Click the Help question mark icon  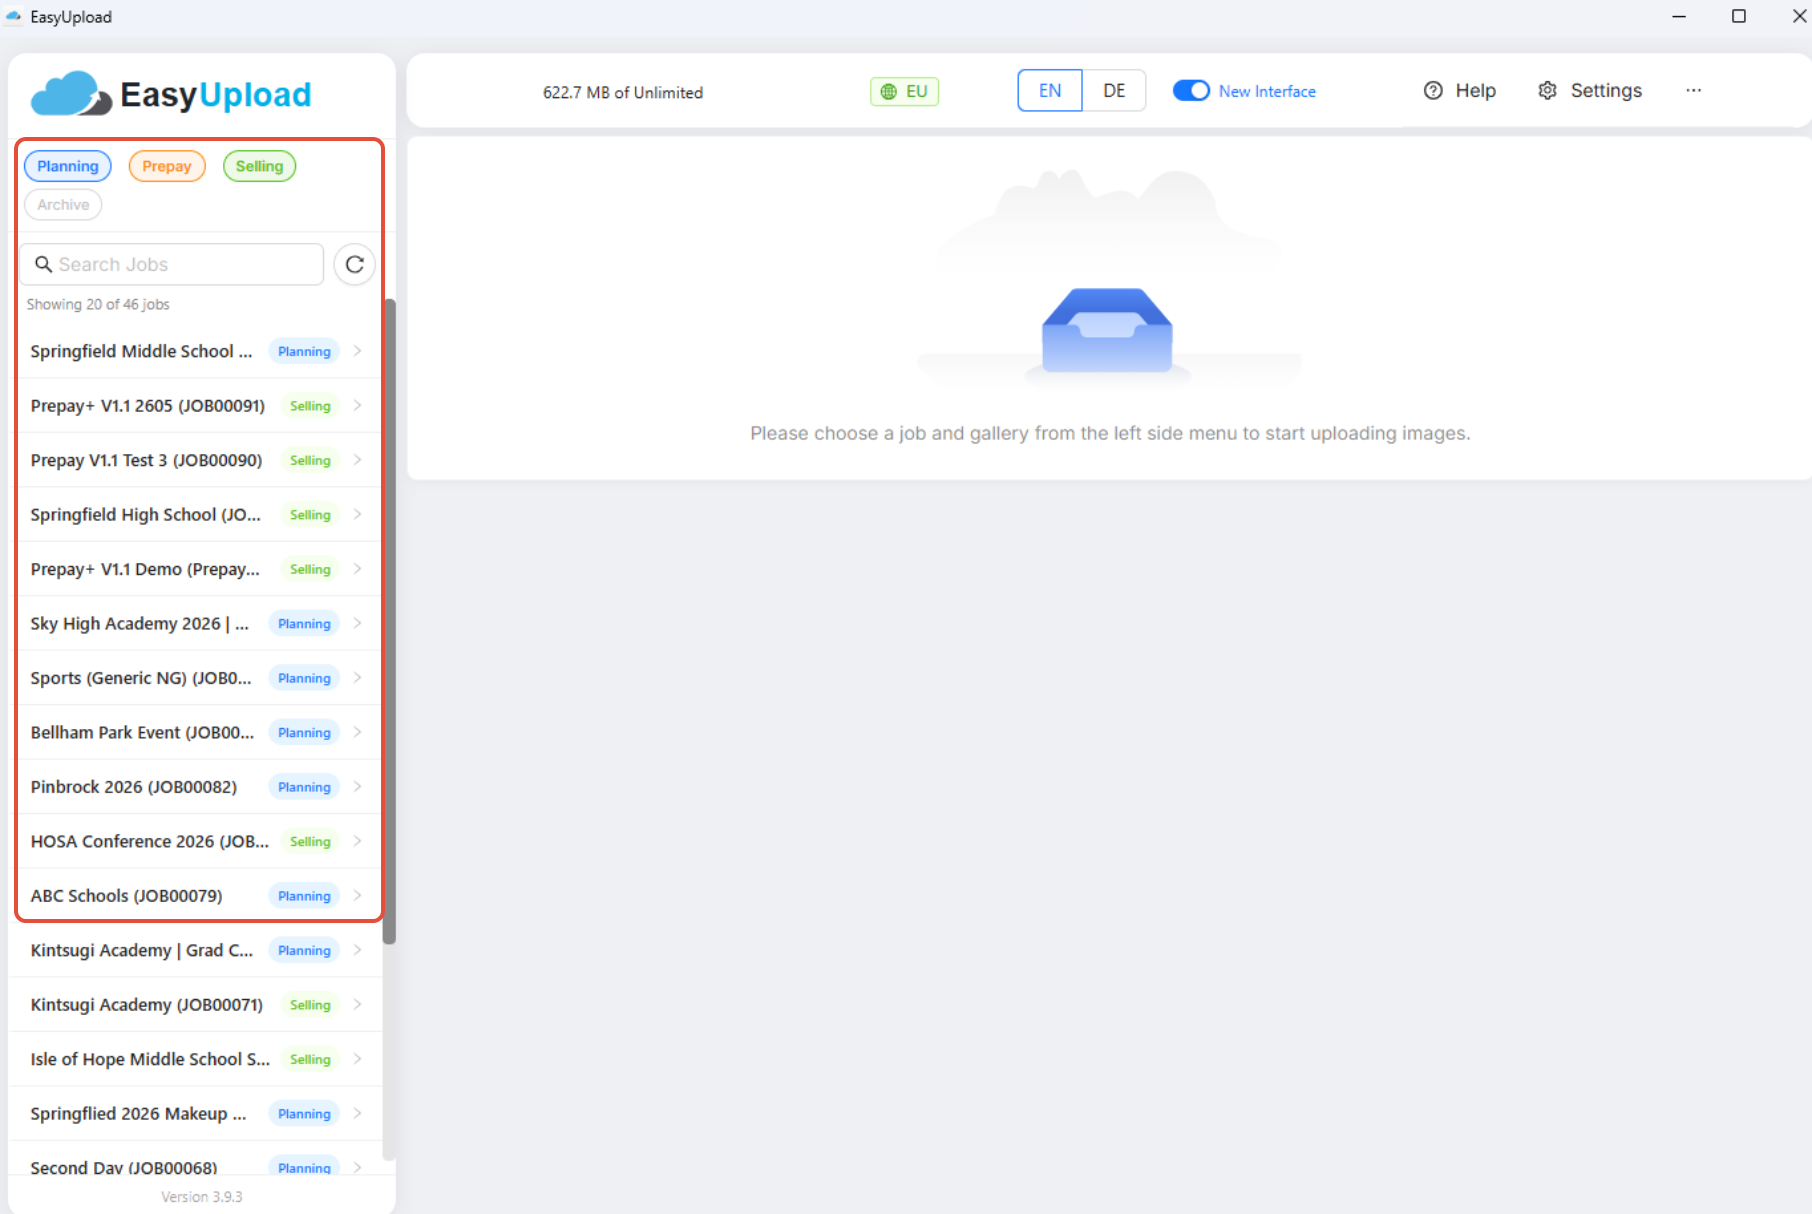[x=1433, y=91]
